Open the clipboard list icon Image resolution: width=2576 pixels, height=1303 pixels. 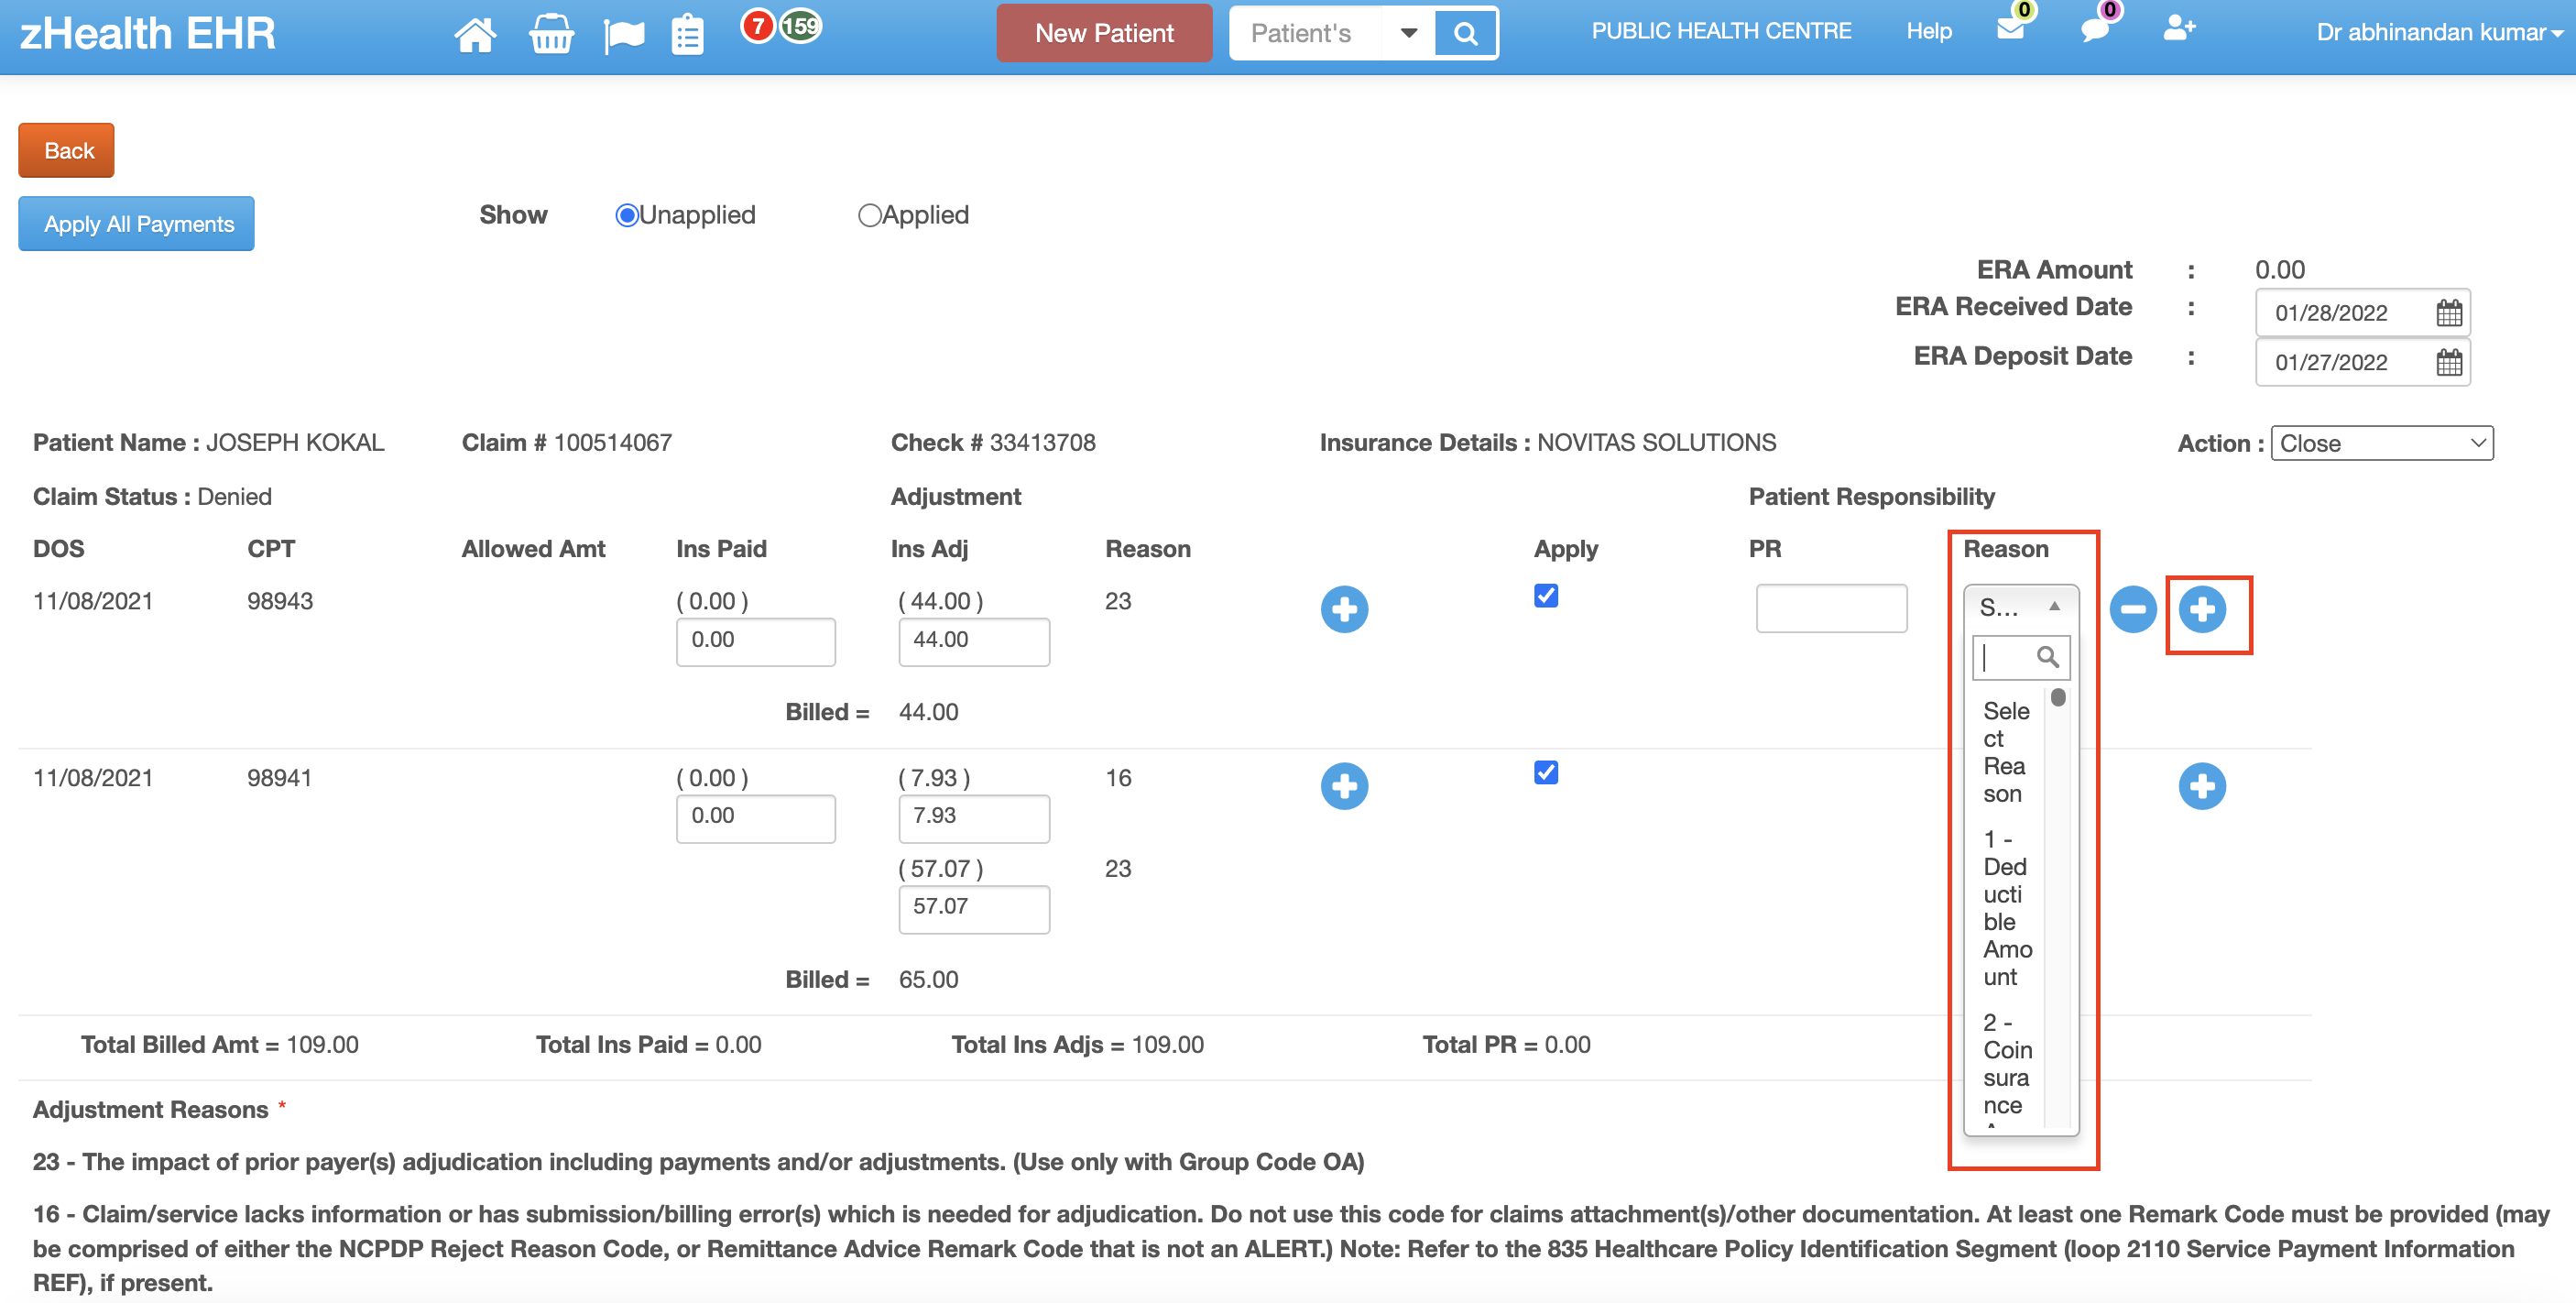tap(688, 35)
